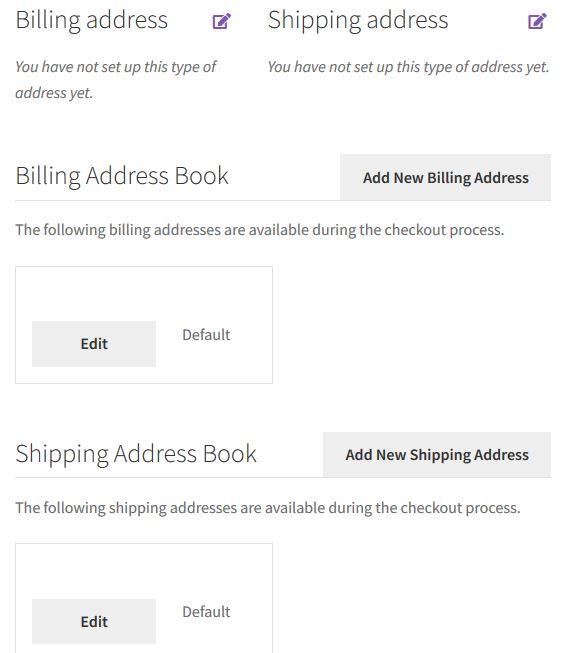Click the blank area inside the shipping address card

click(x=144, y=571)
